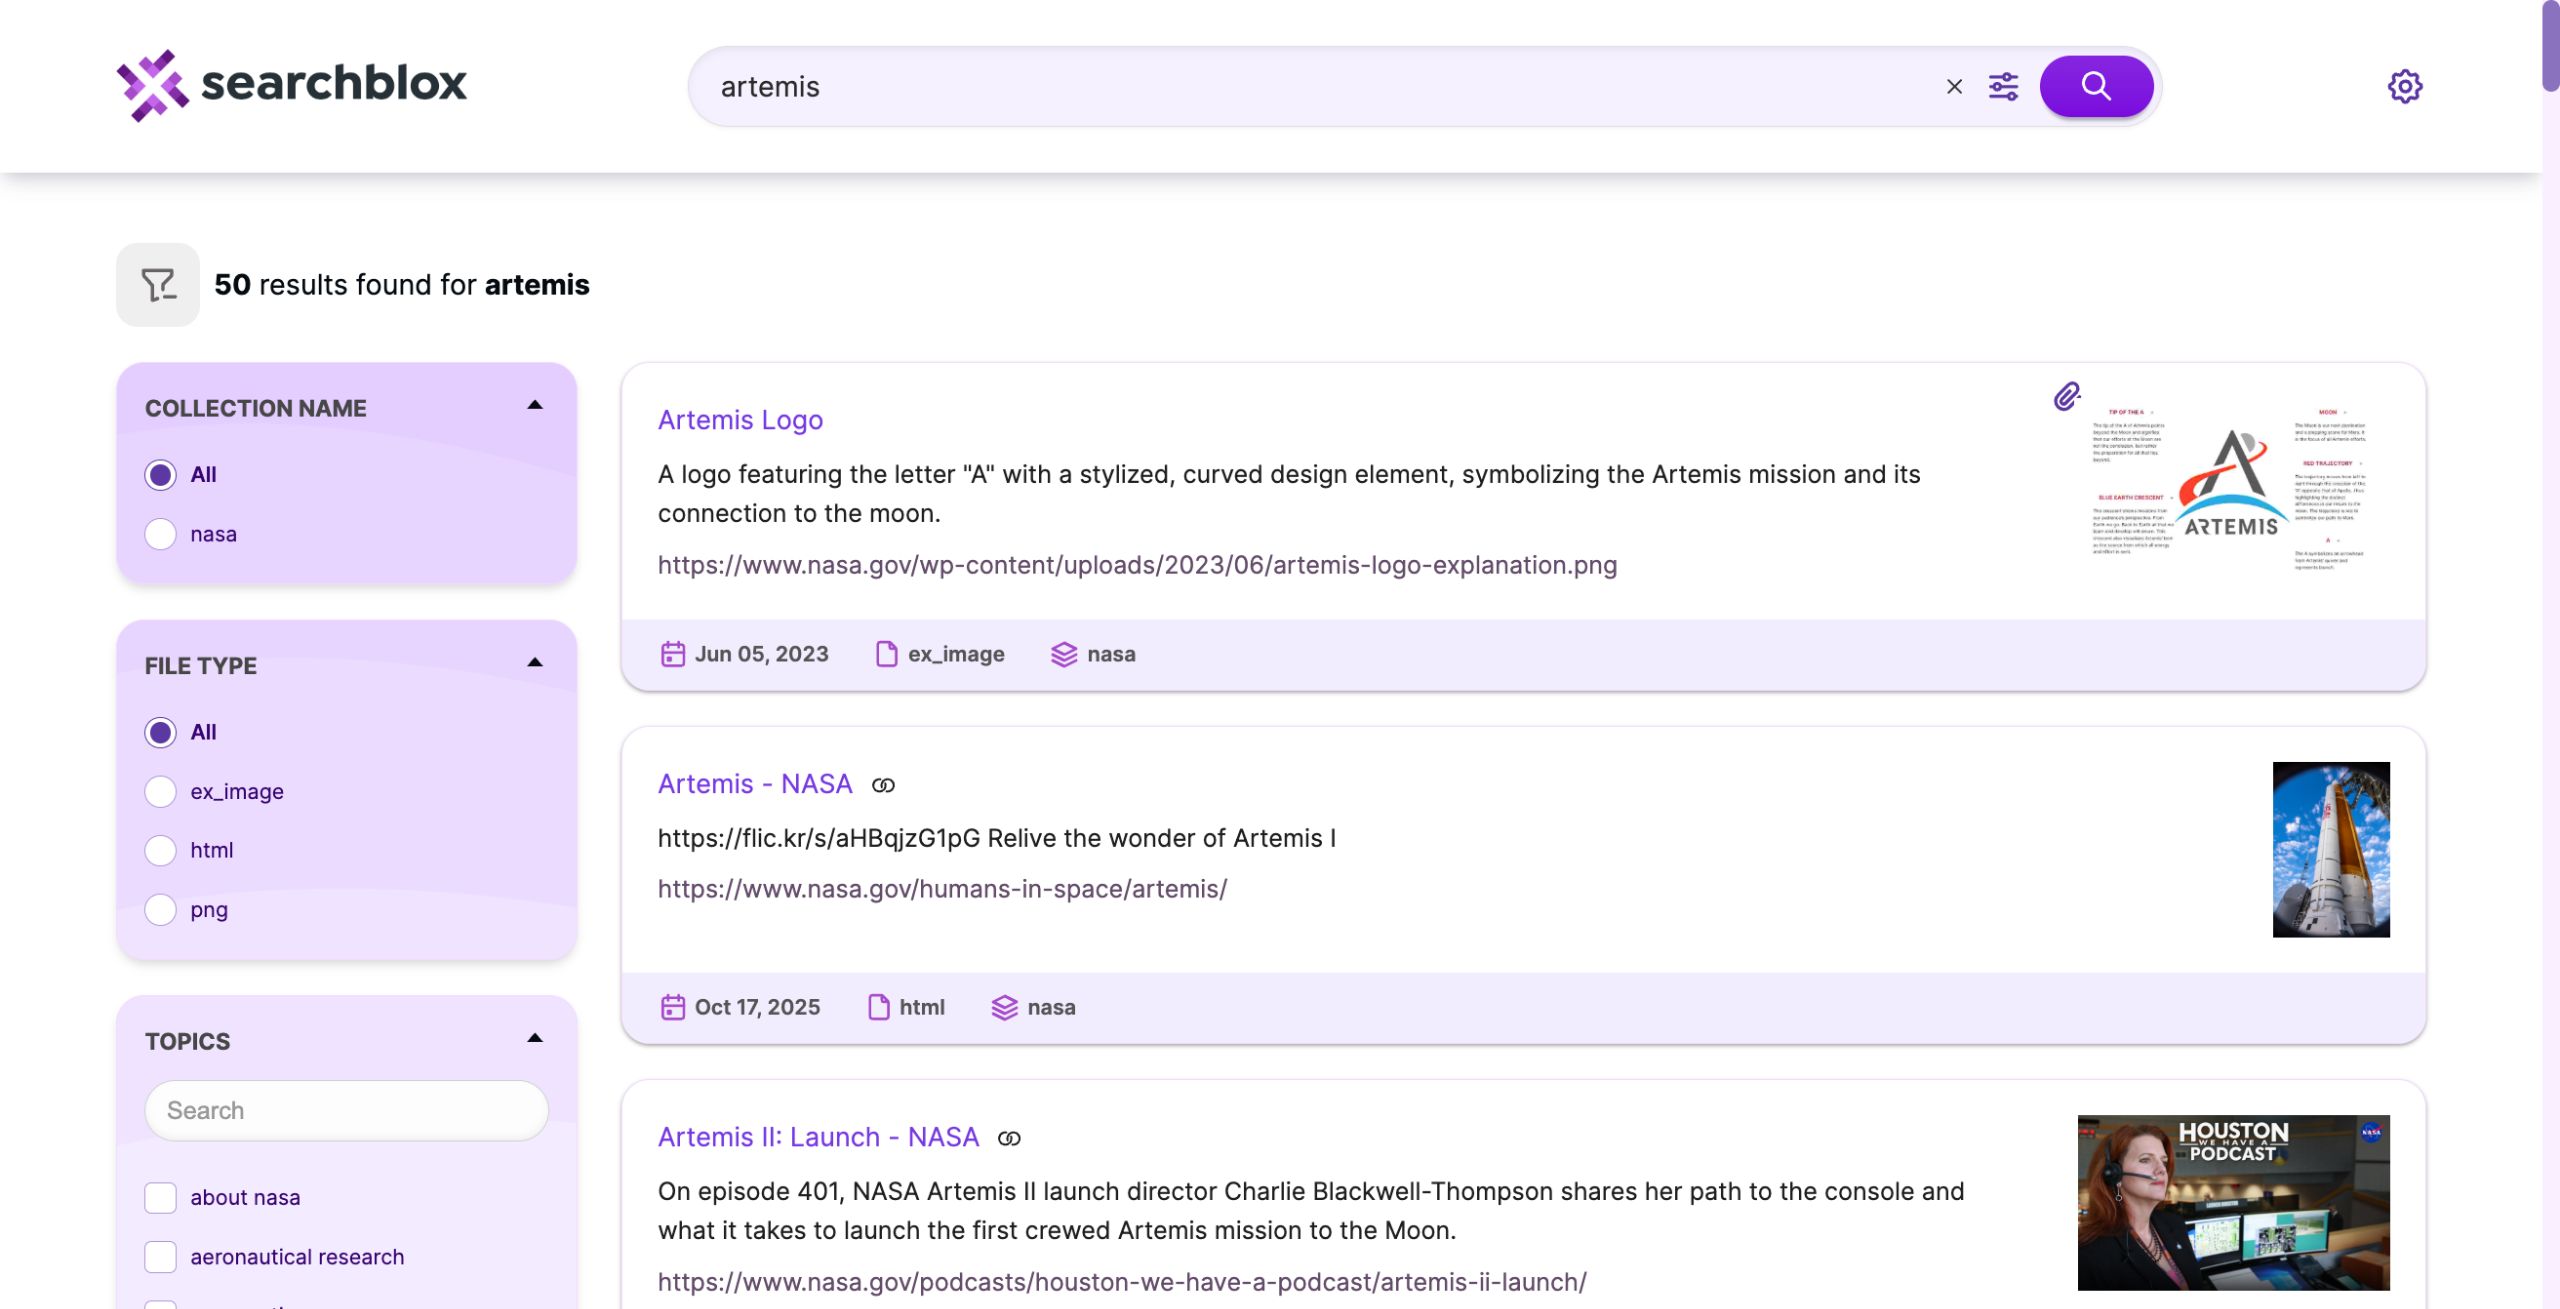Check aeronautical research topic checkbox
Viewport: 2560px width, 1309px height.
pyautogui.click(x=160, y=1256)
